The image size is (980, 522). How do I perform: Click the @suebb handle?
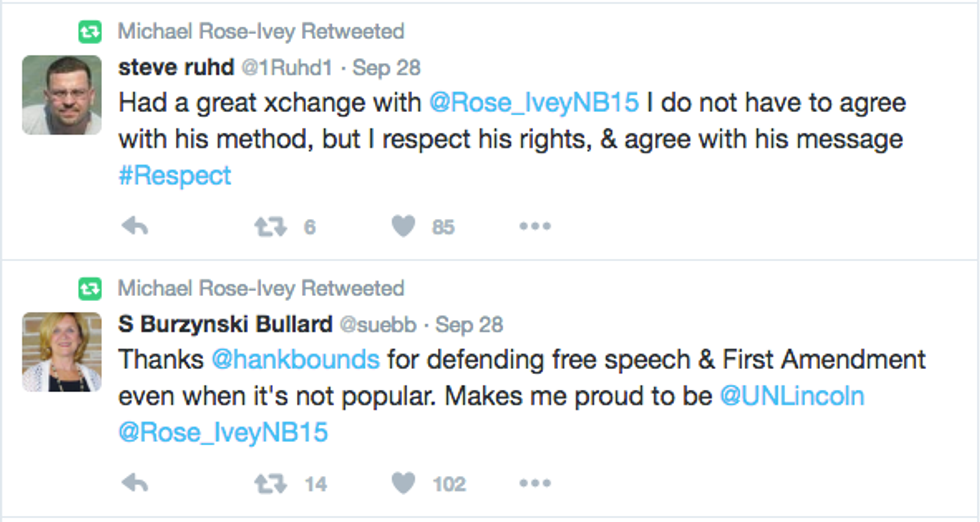380,325
